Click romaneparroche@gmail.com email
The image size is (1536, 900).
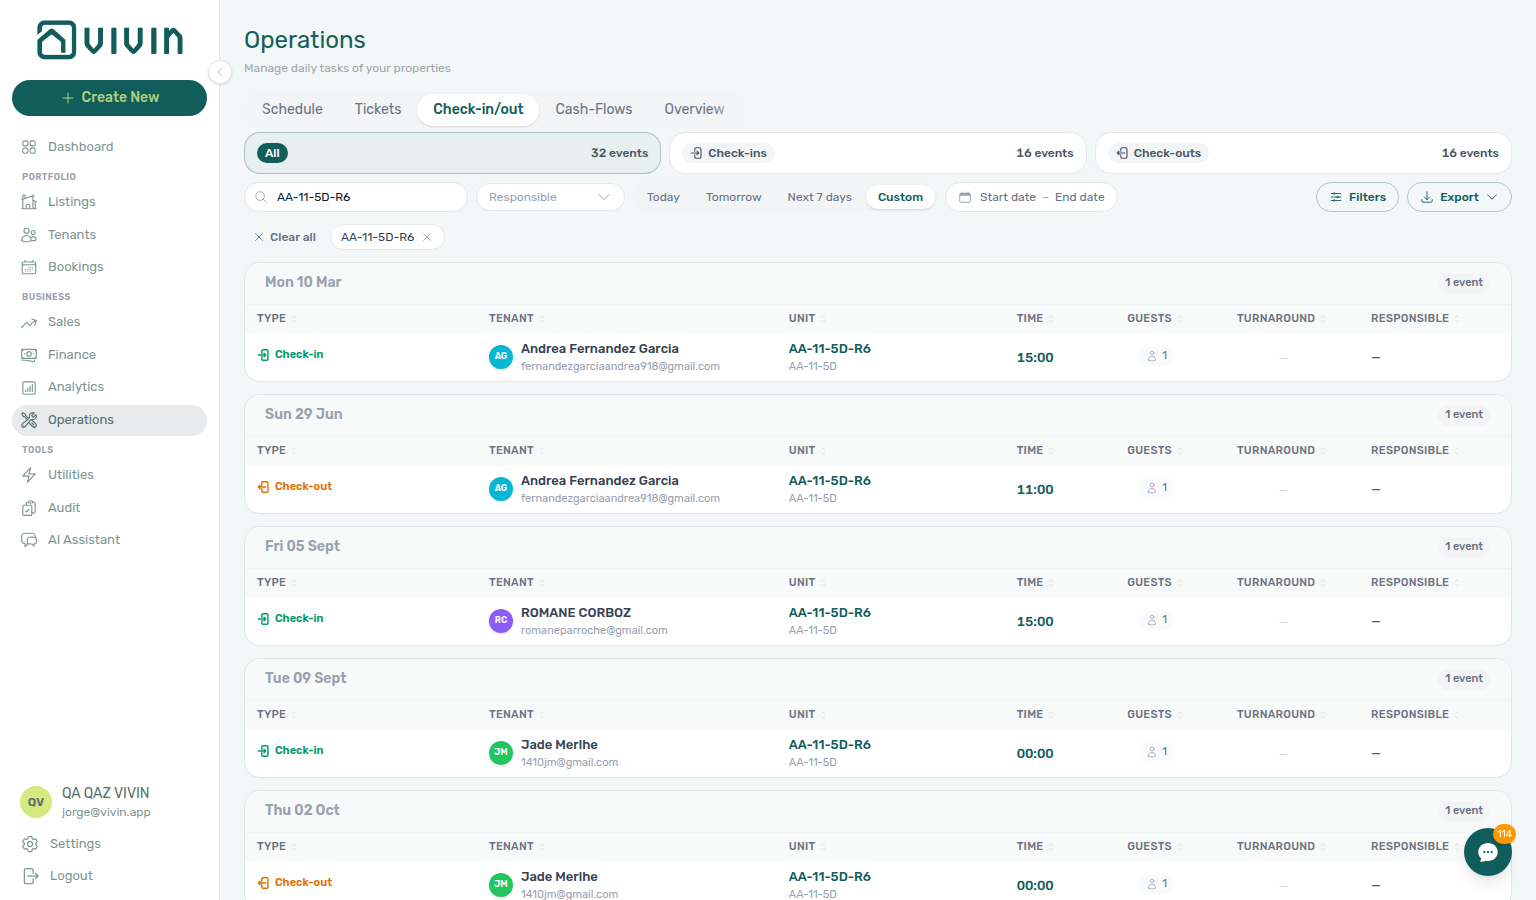594,631
